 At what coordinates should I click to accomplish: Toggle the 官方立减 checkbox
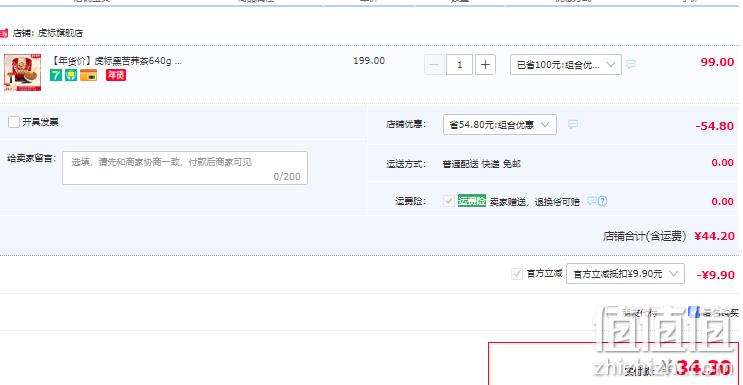point(516,274)
